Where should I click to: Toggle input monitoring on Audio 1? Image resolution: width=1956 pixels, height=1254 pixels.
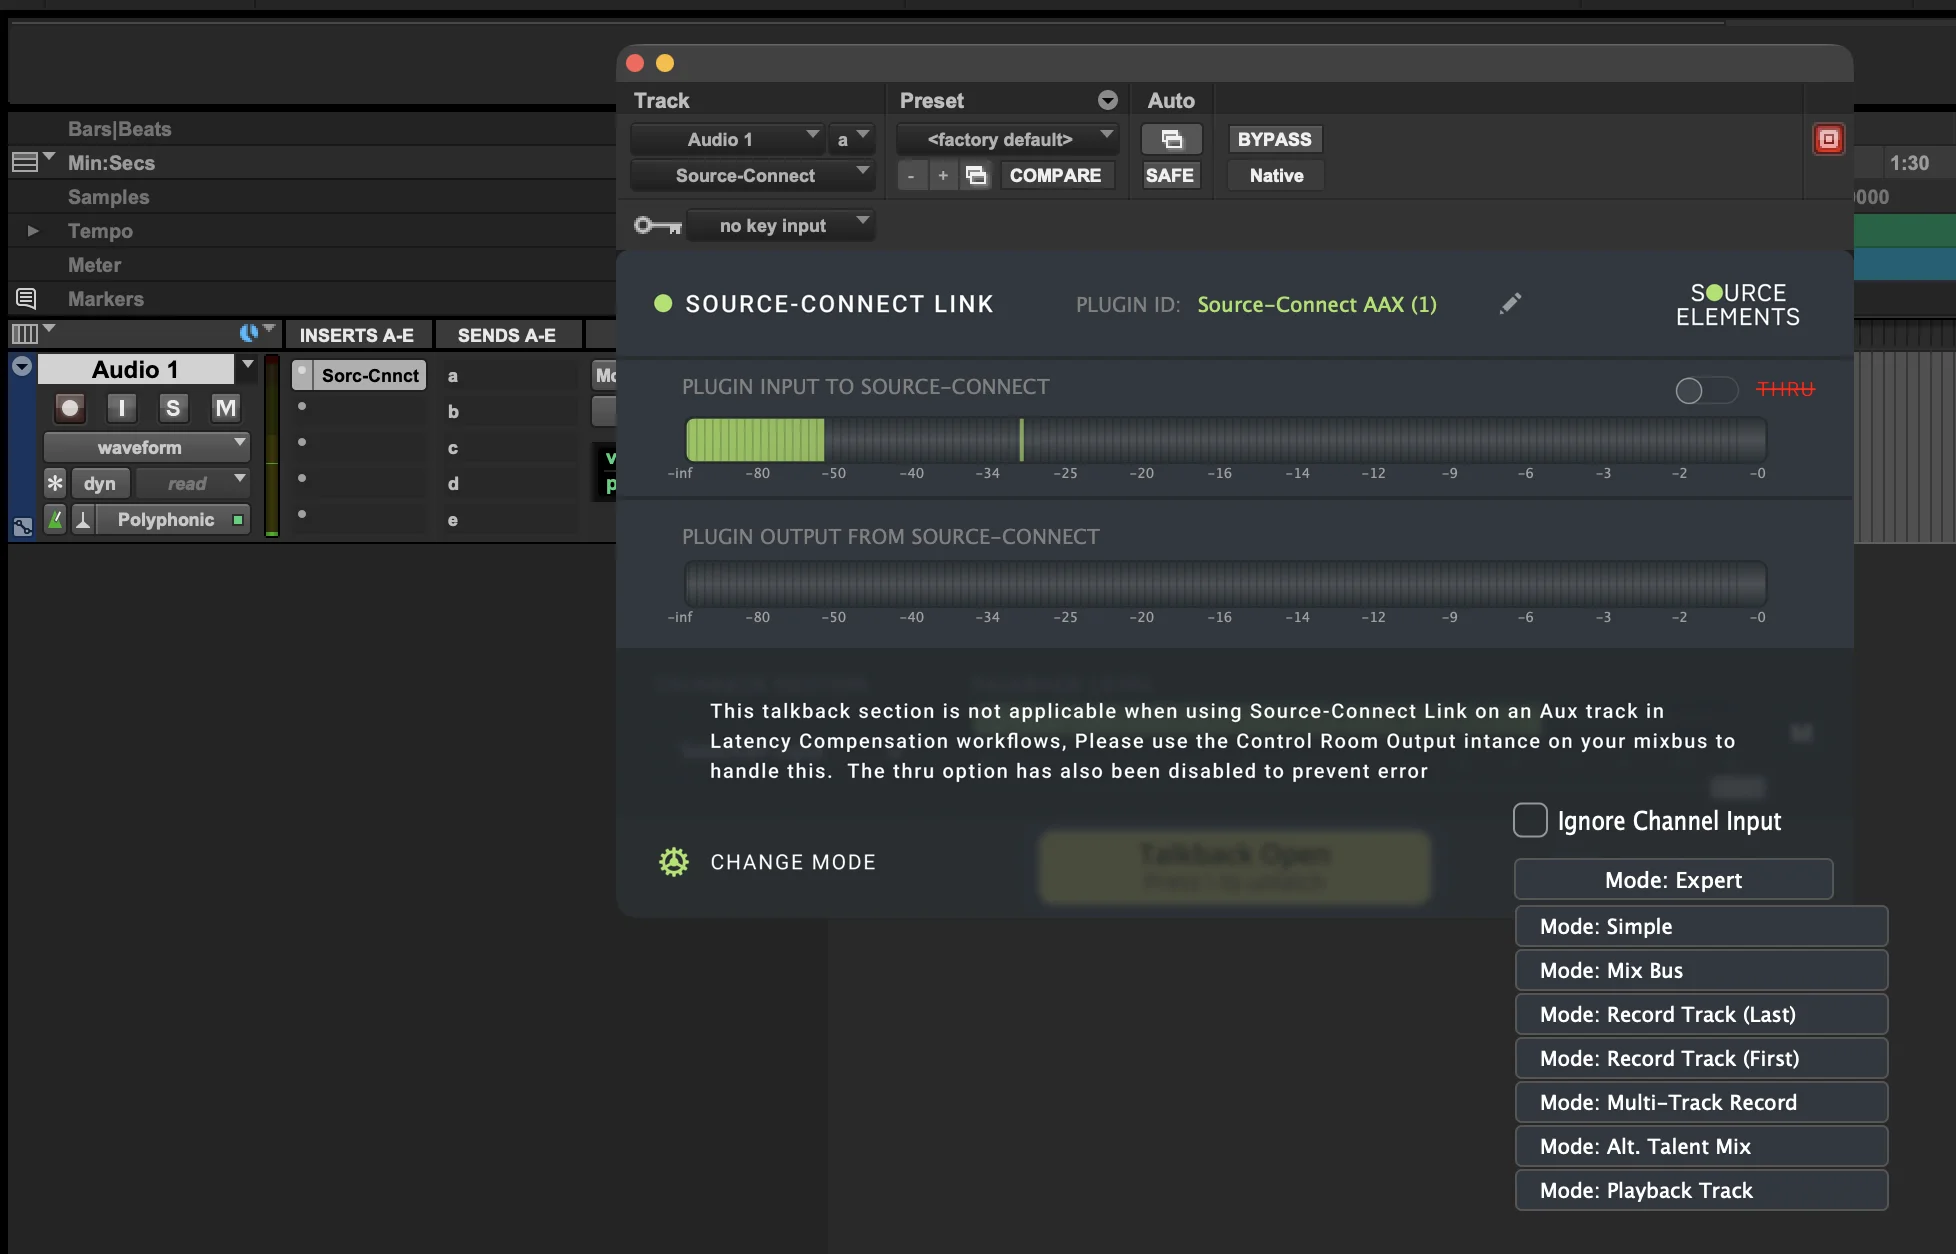(122, 408)
